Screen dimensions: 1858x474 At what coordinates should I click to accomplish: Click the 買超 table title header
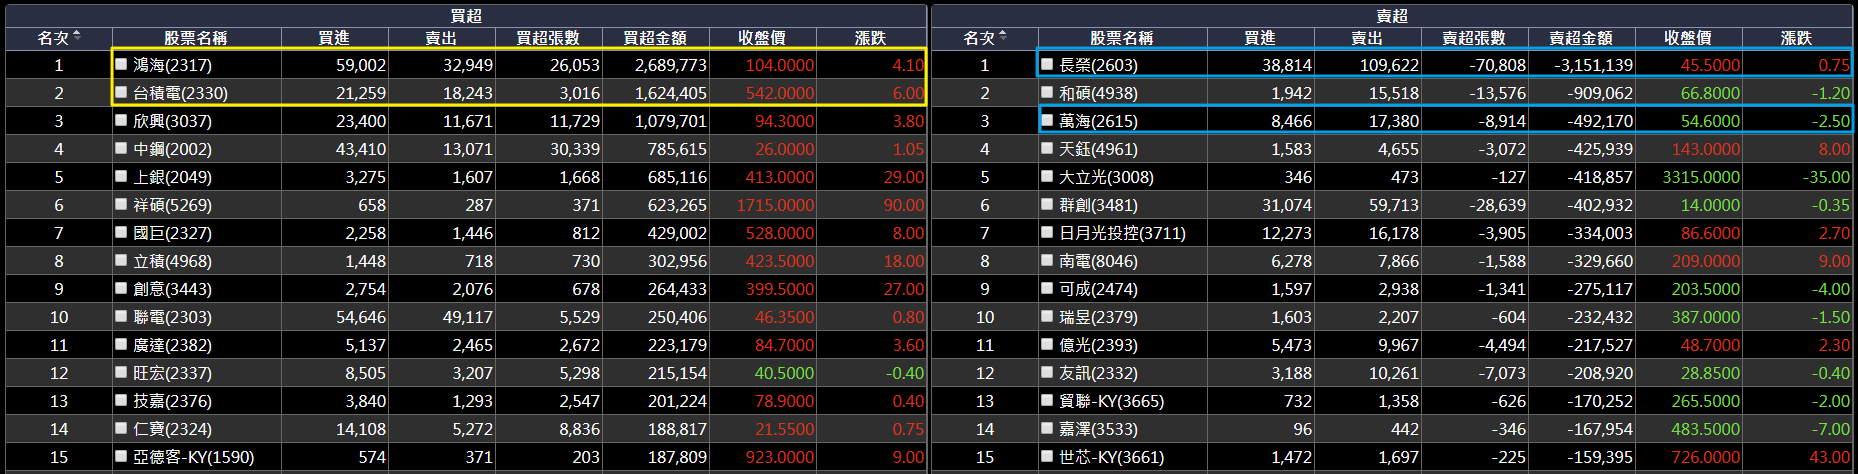click(466, 16)
